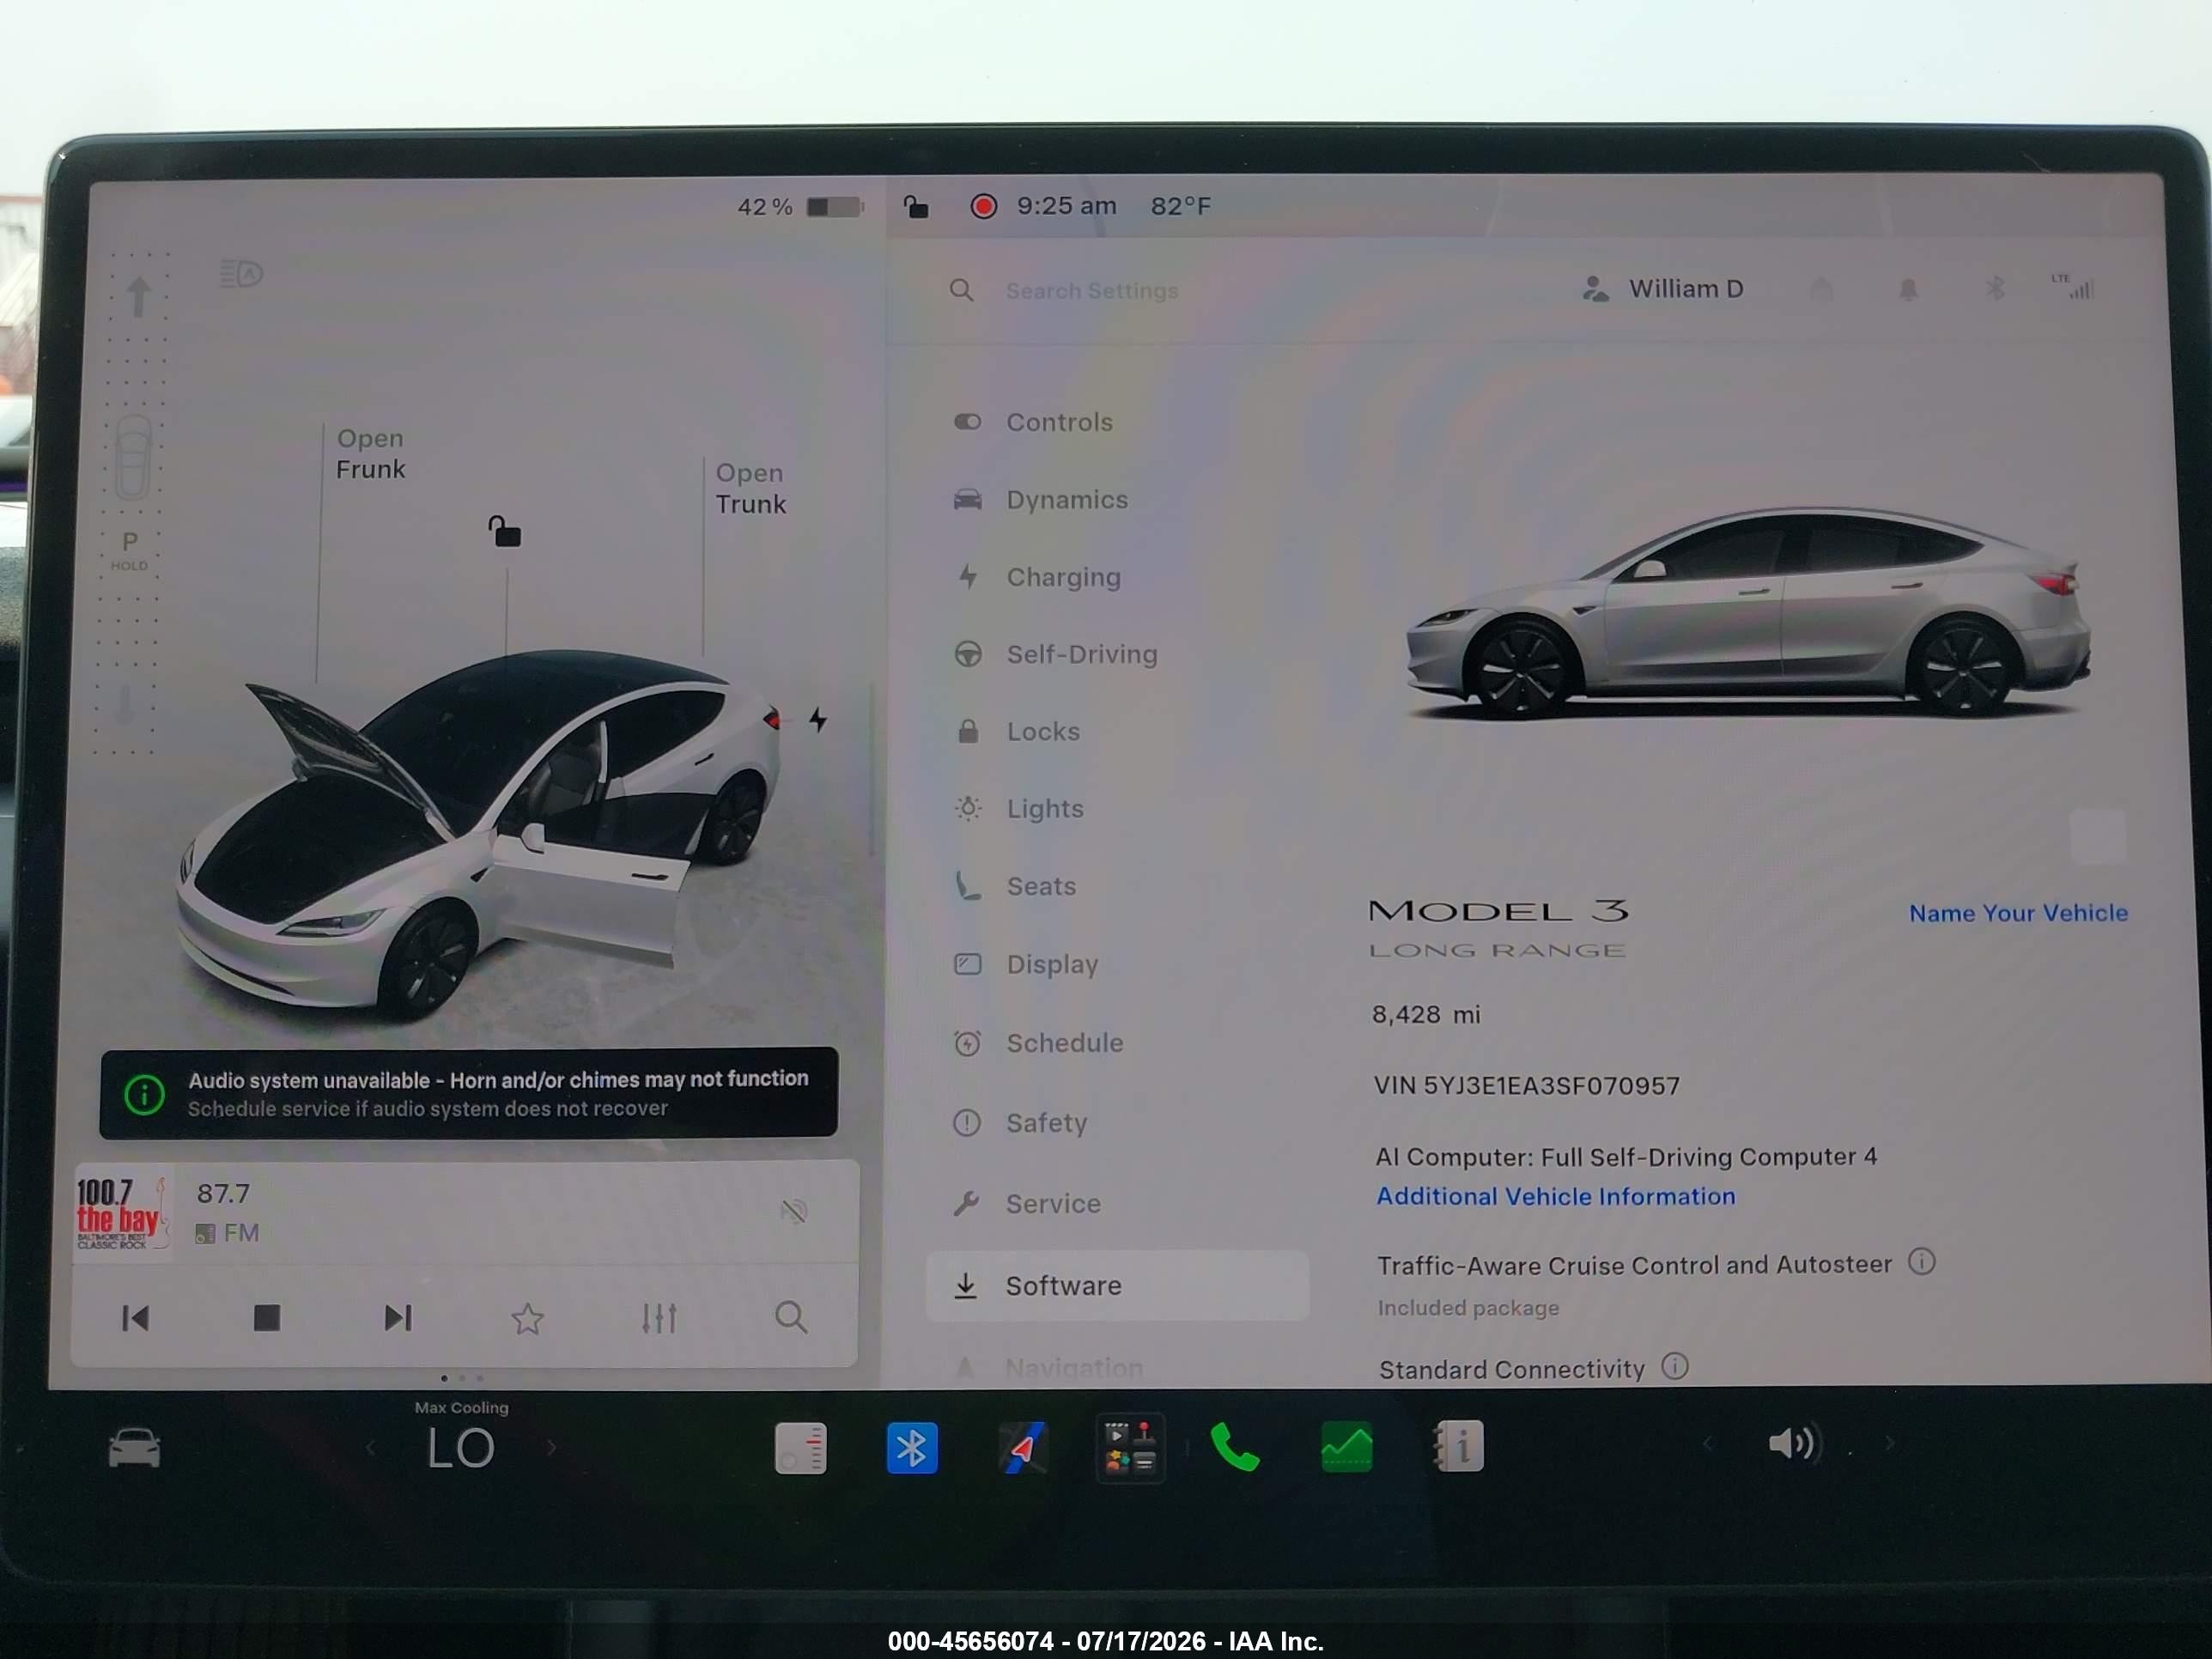Click Name Your Vehicle link

point(2017,913)
